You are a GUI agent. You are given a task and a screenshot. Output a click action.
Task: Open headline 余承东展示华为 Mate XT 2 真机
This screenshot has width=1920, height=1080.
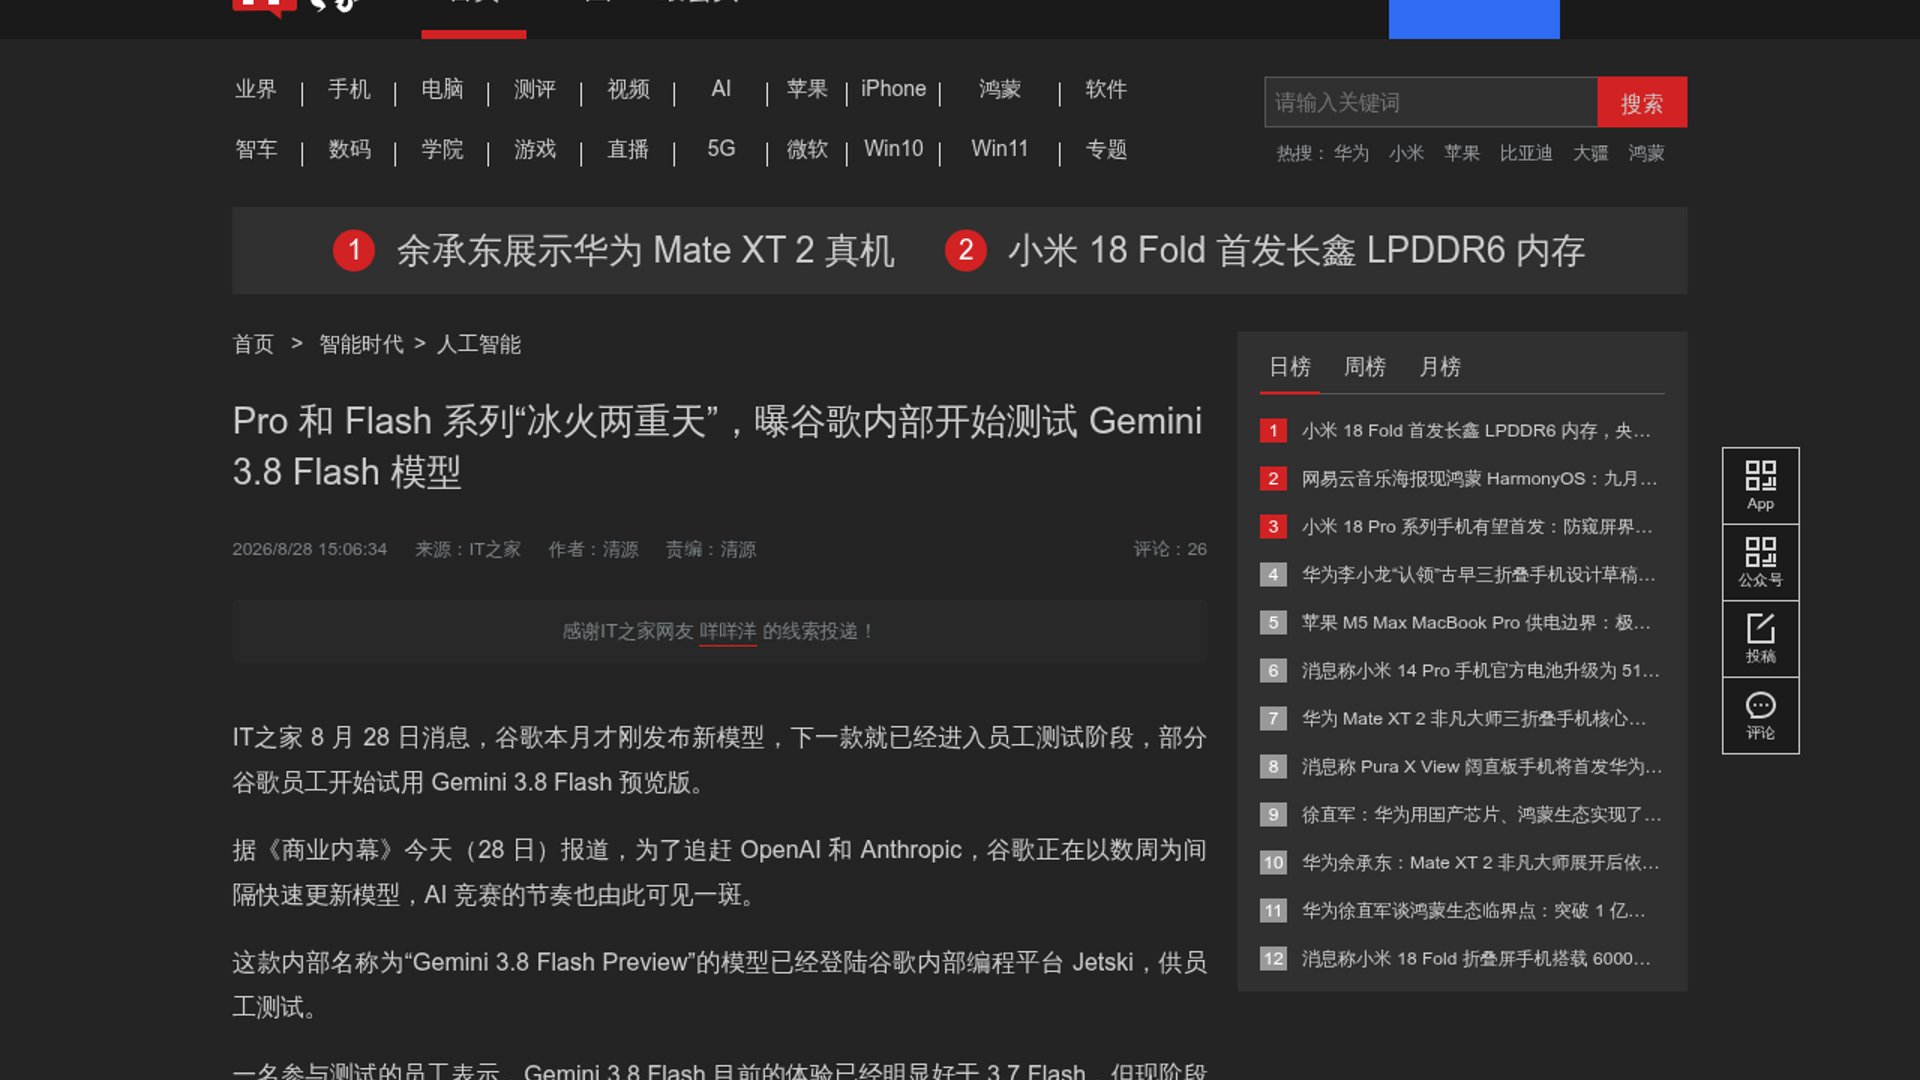pyautogui.click(x=645, y=250)
